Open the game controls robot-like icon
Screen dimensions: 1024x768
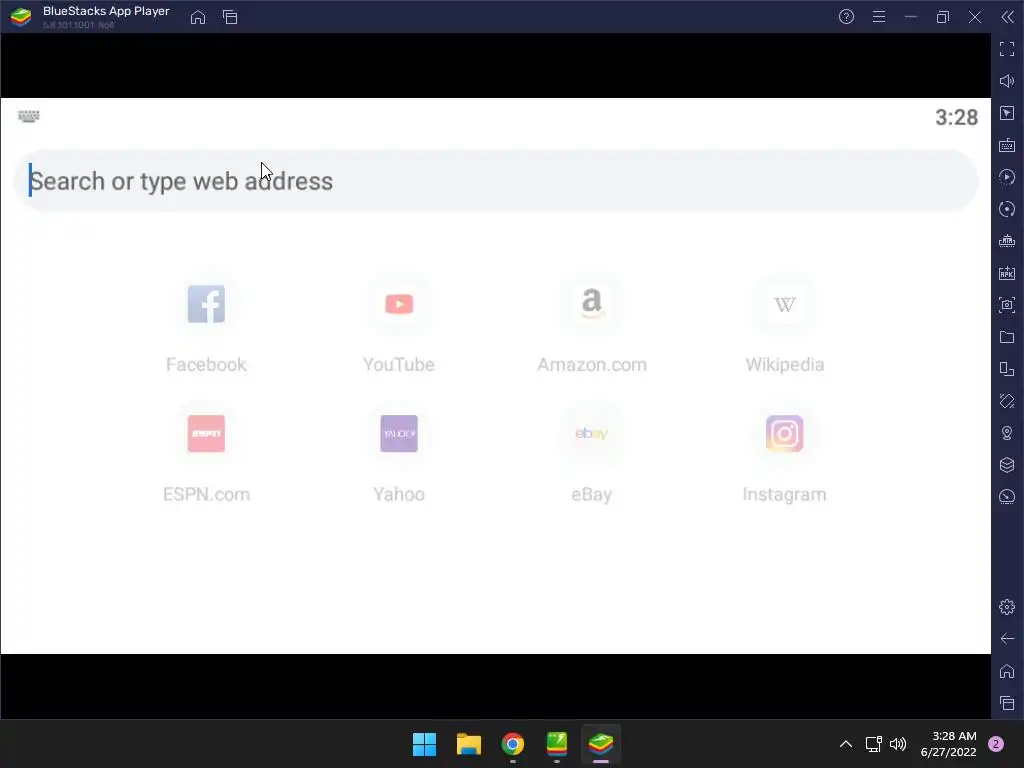1007,241
